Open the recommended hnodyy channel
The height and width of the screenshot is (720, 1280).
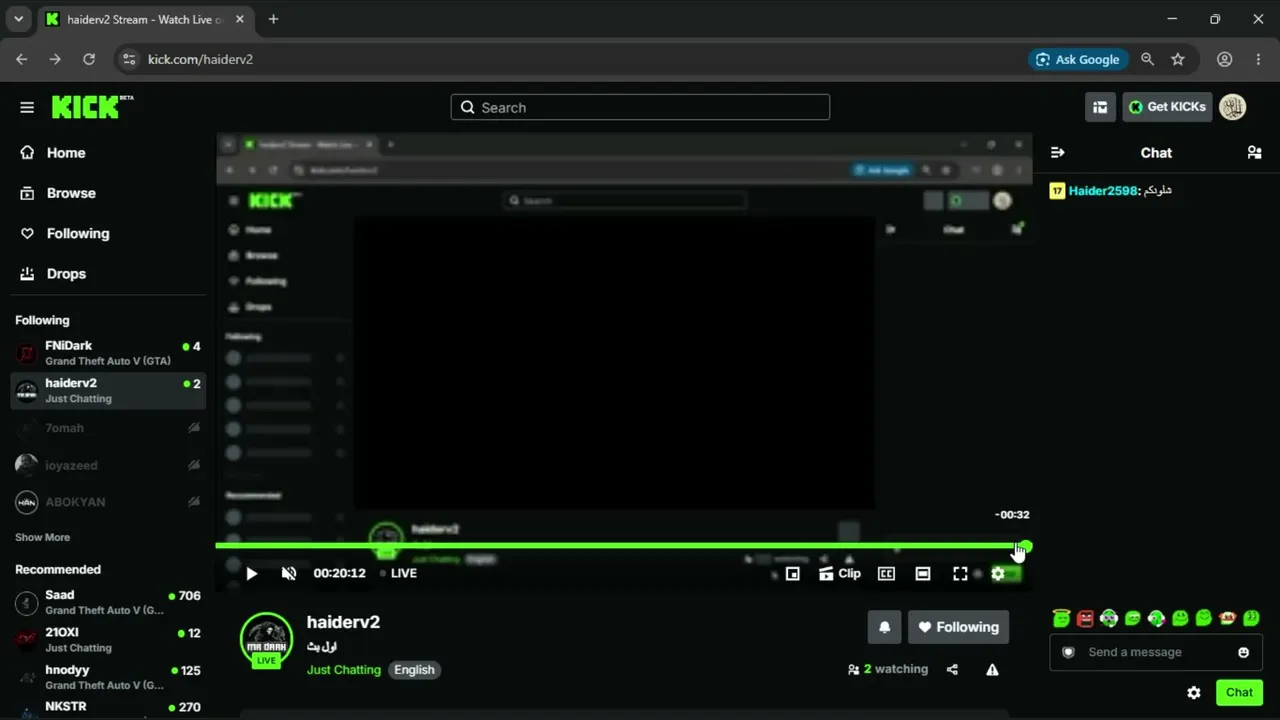coord(108,677)
